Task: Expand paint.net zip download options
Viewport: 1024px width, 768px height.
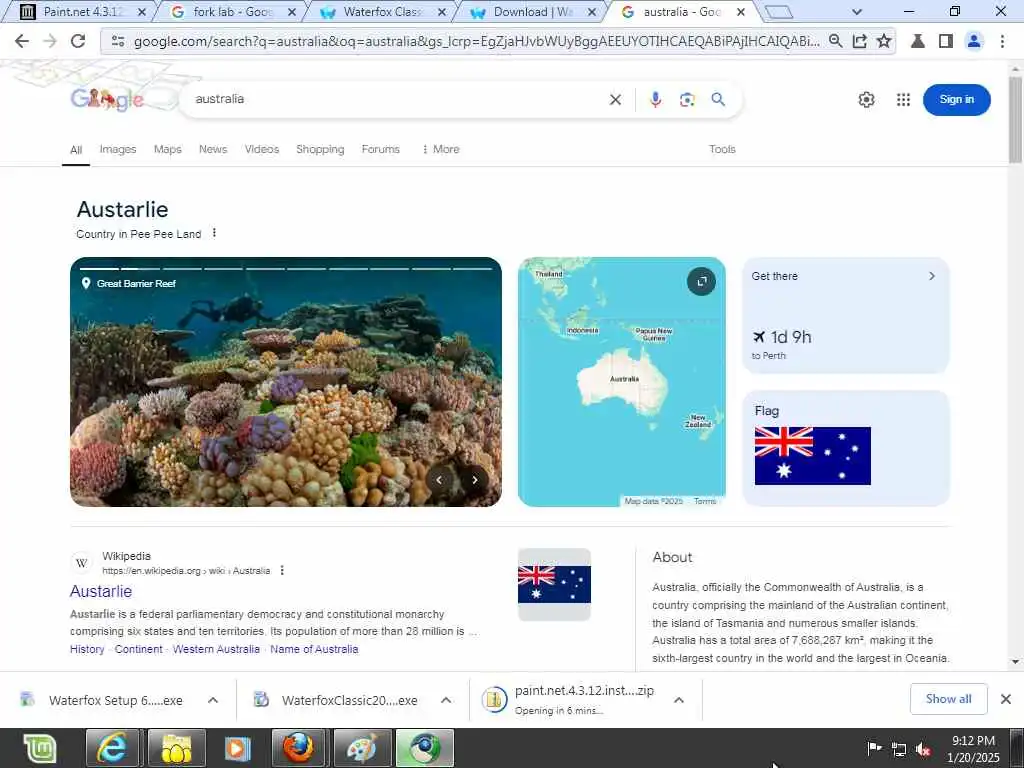Action: click(679, 700)
